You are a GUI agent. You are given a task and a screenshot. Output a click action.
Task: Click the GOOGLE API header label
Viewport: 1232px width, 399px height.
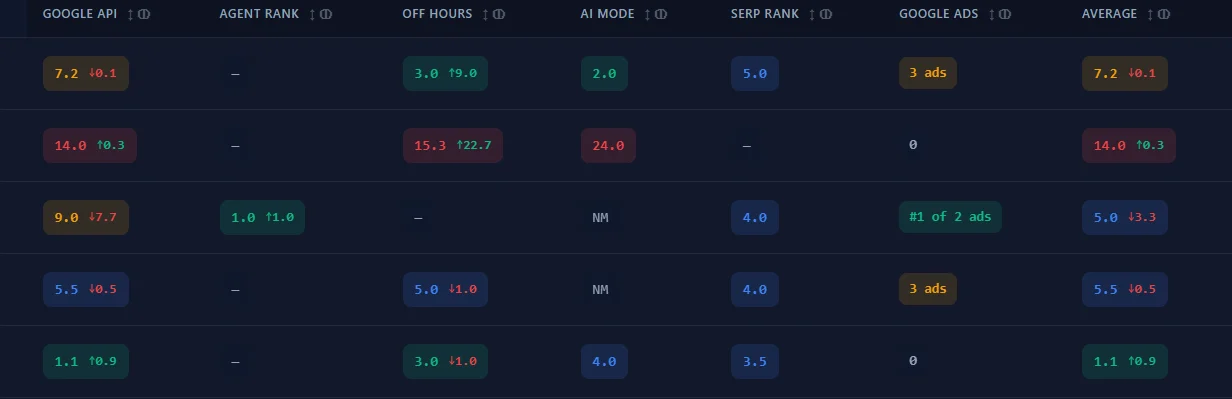80,14
